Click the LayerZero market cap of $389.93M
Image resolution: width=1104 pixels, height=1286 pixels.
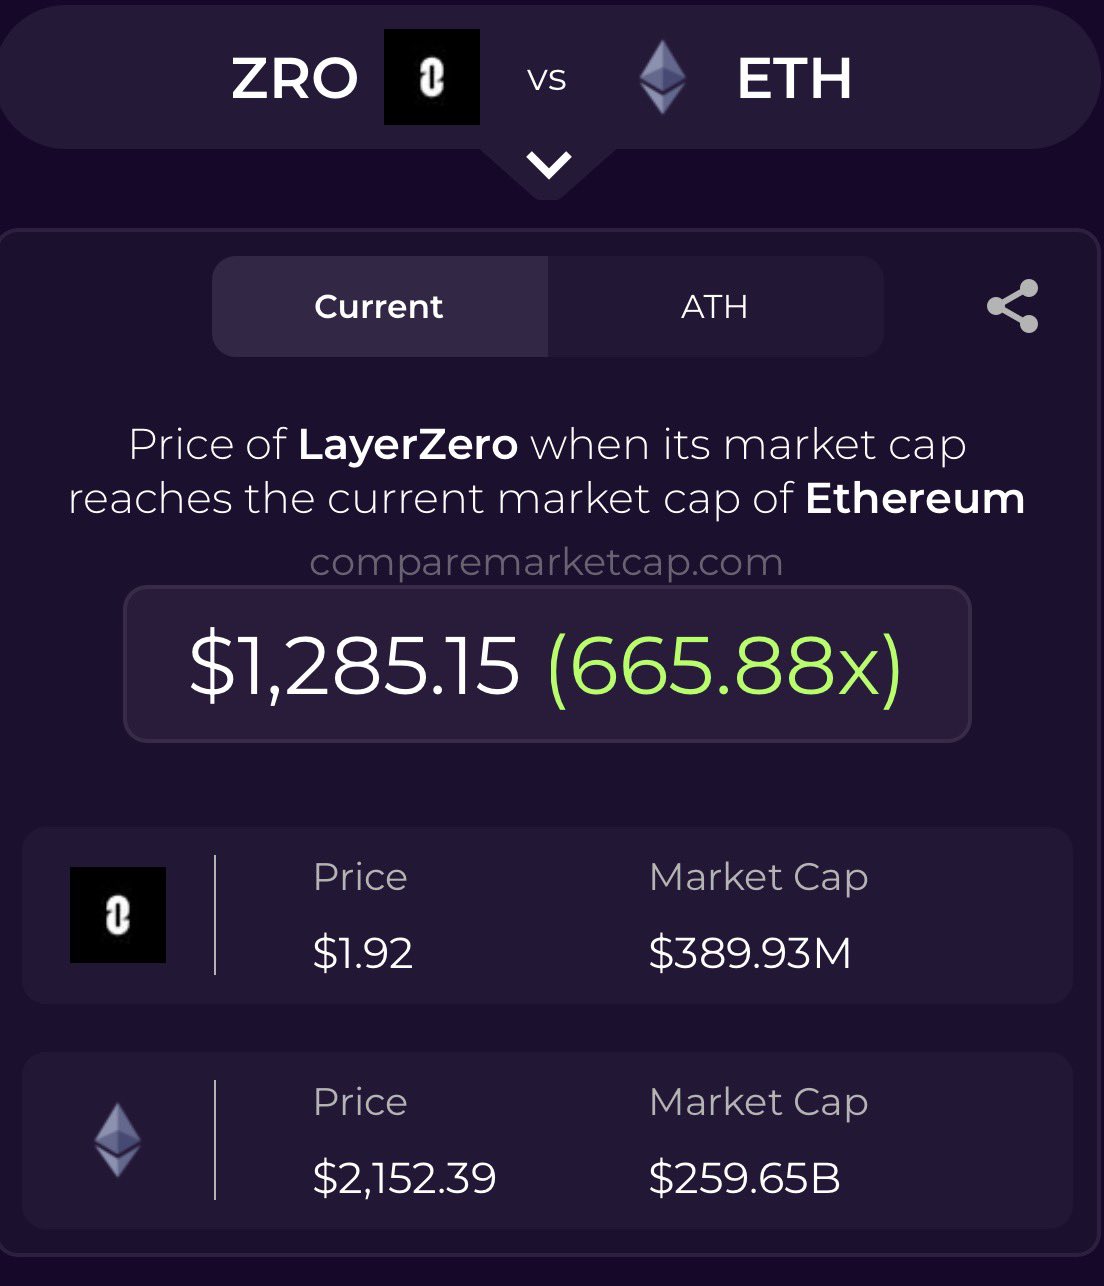click(750, 953)
